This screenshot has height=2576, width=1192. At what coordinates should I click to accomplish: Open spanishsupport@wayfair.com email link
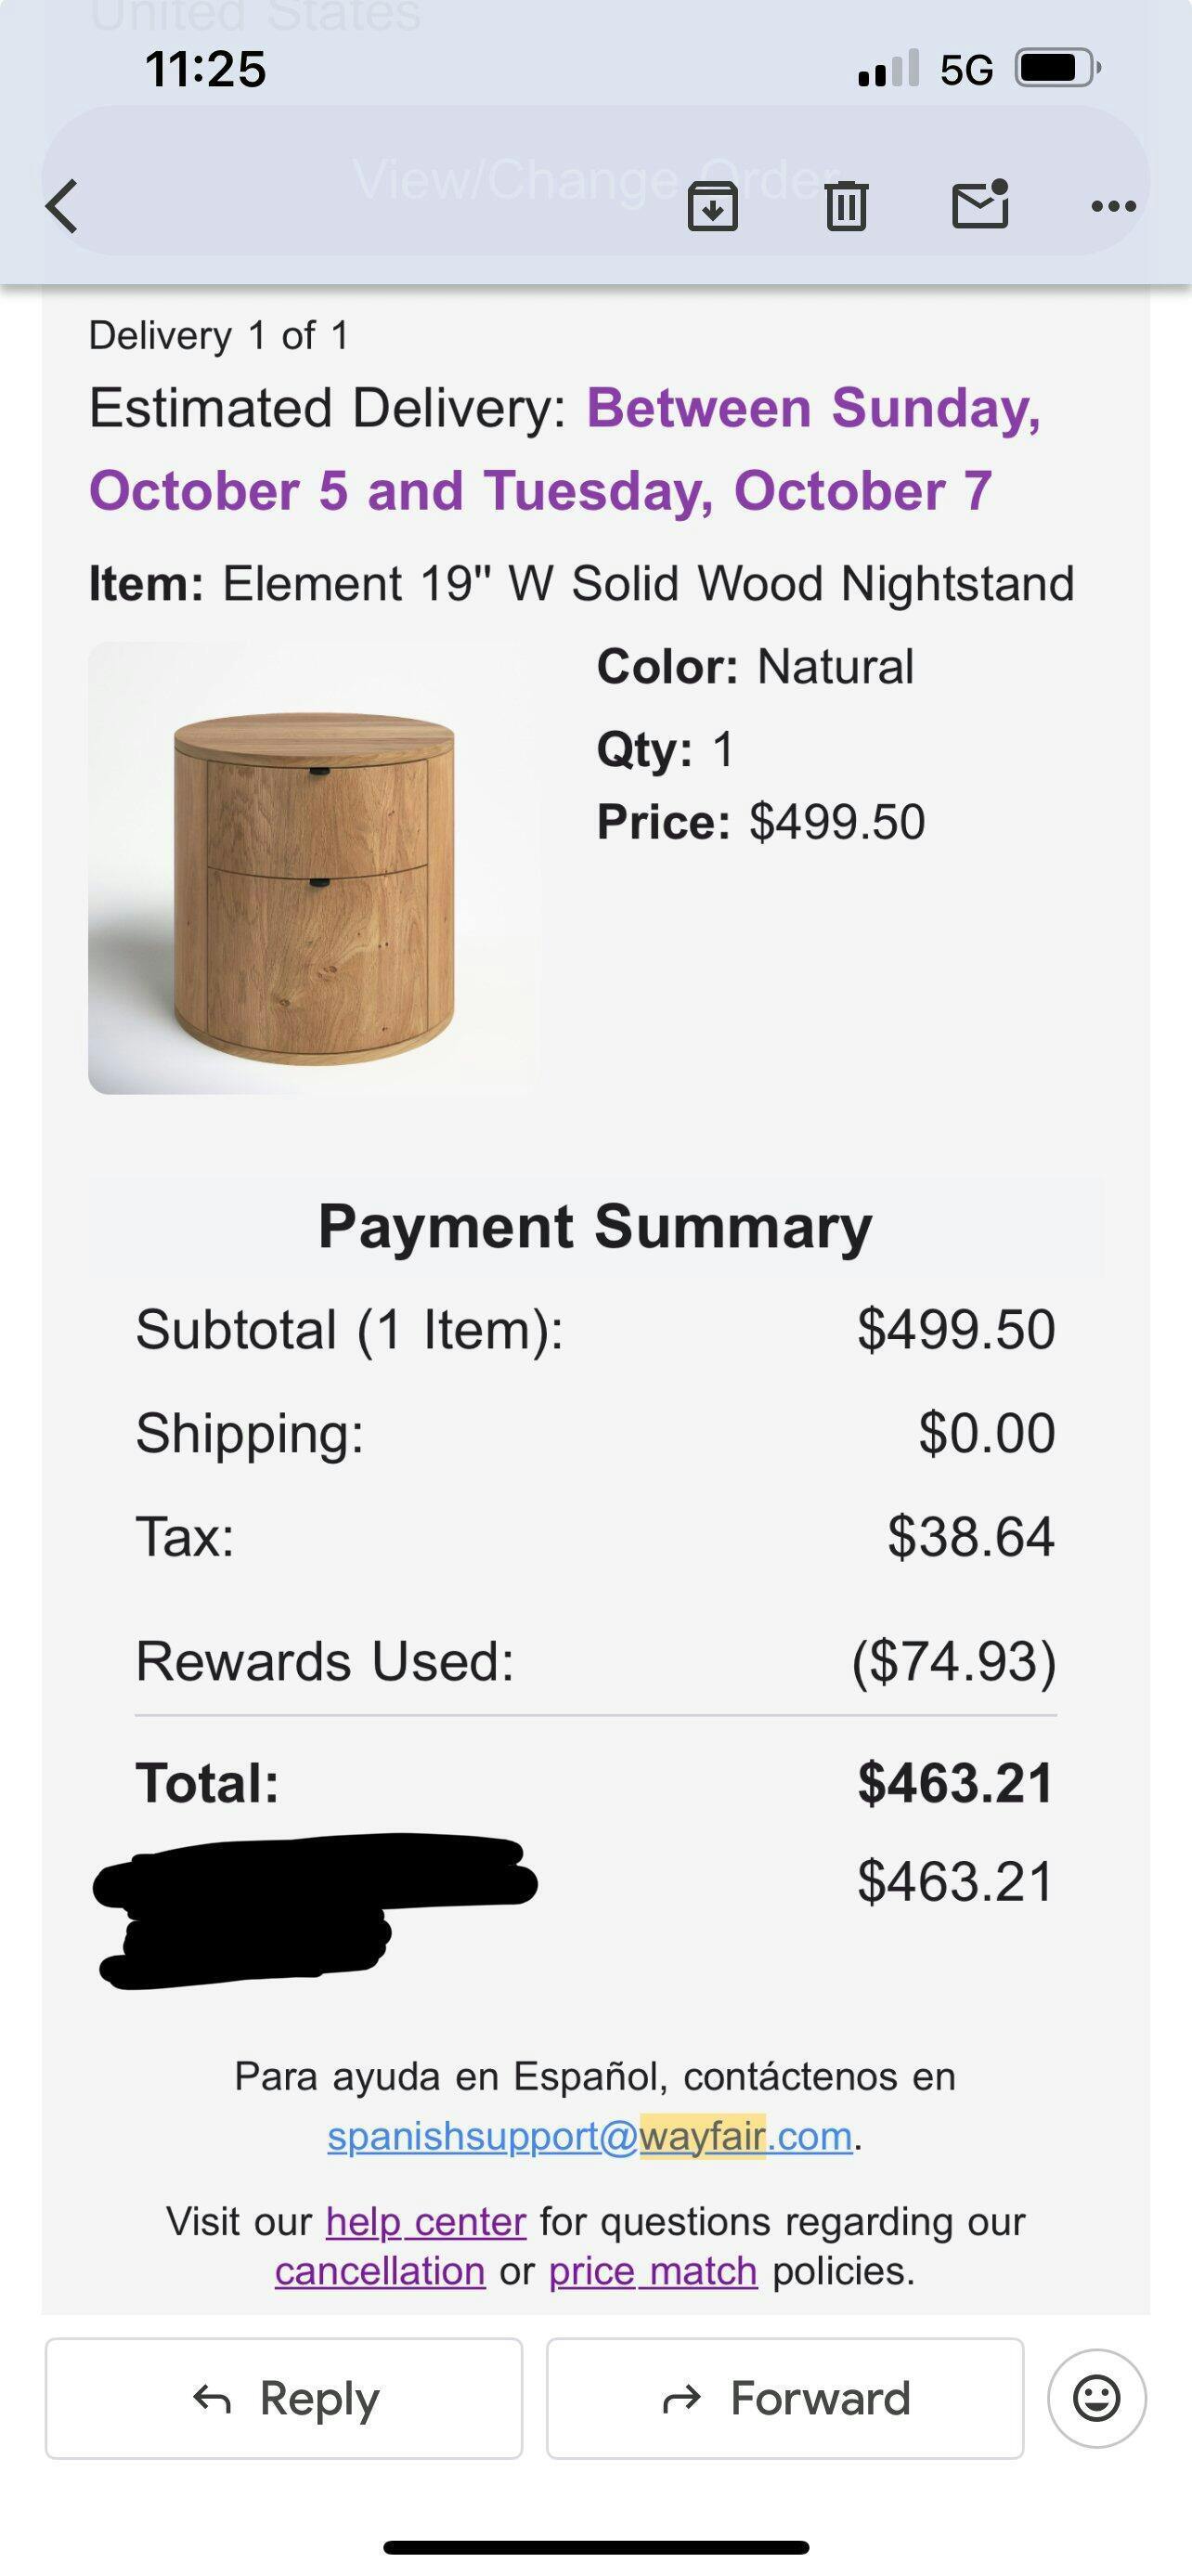(x=590, y=2136)
